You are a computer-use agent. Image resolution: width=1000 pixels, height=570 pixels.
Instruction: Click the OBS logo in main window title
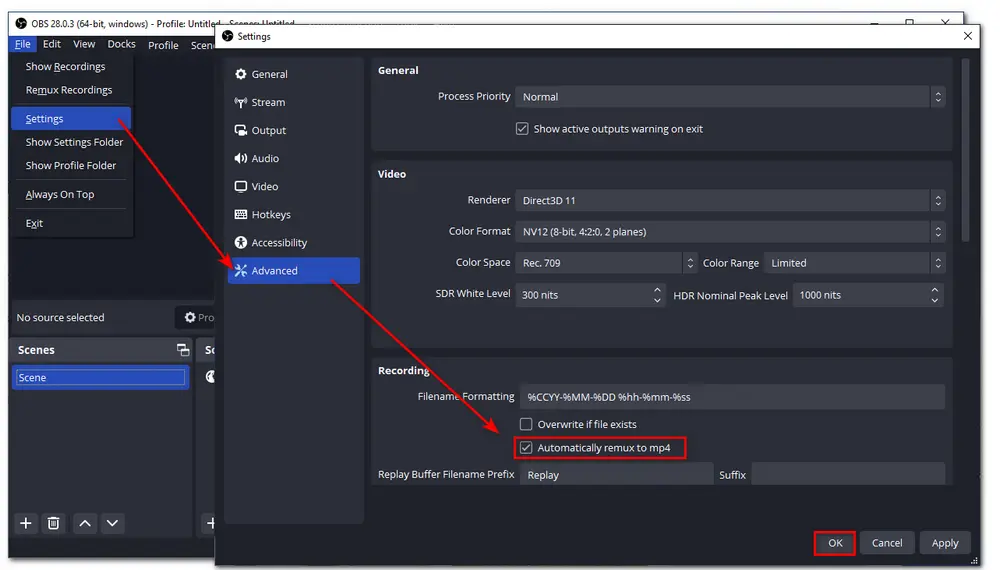coord(21,24)
